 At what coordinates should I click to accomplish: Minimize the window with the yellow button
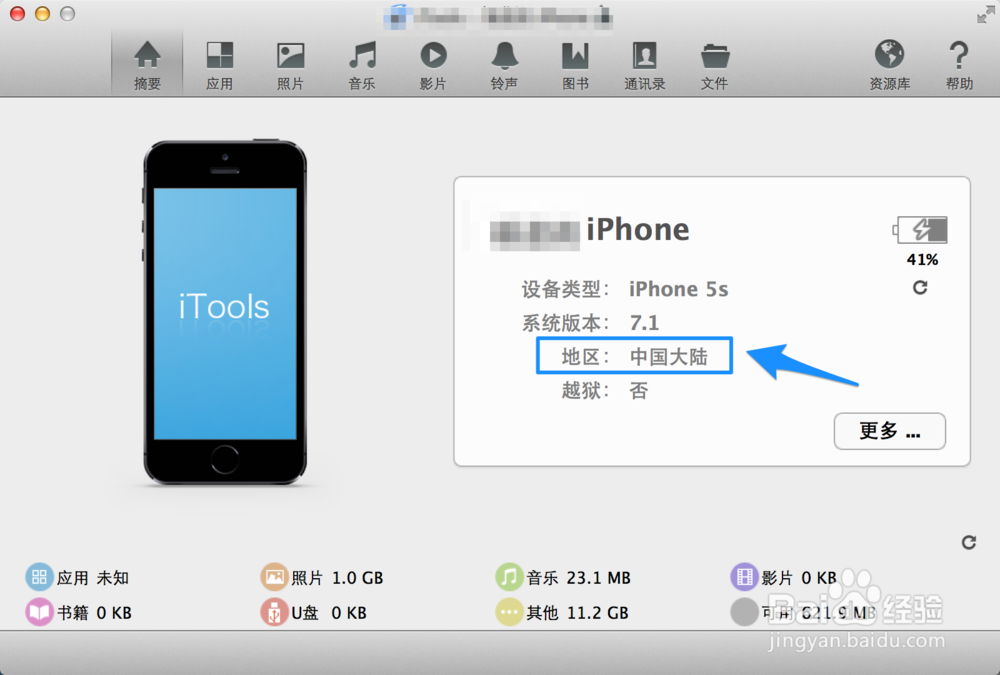point(42,13)
